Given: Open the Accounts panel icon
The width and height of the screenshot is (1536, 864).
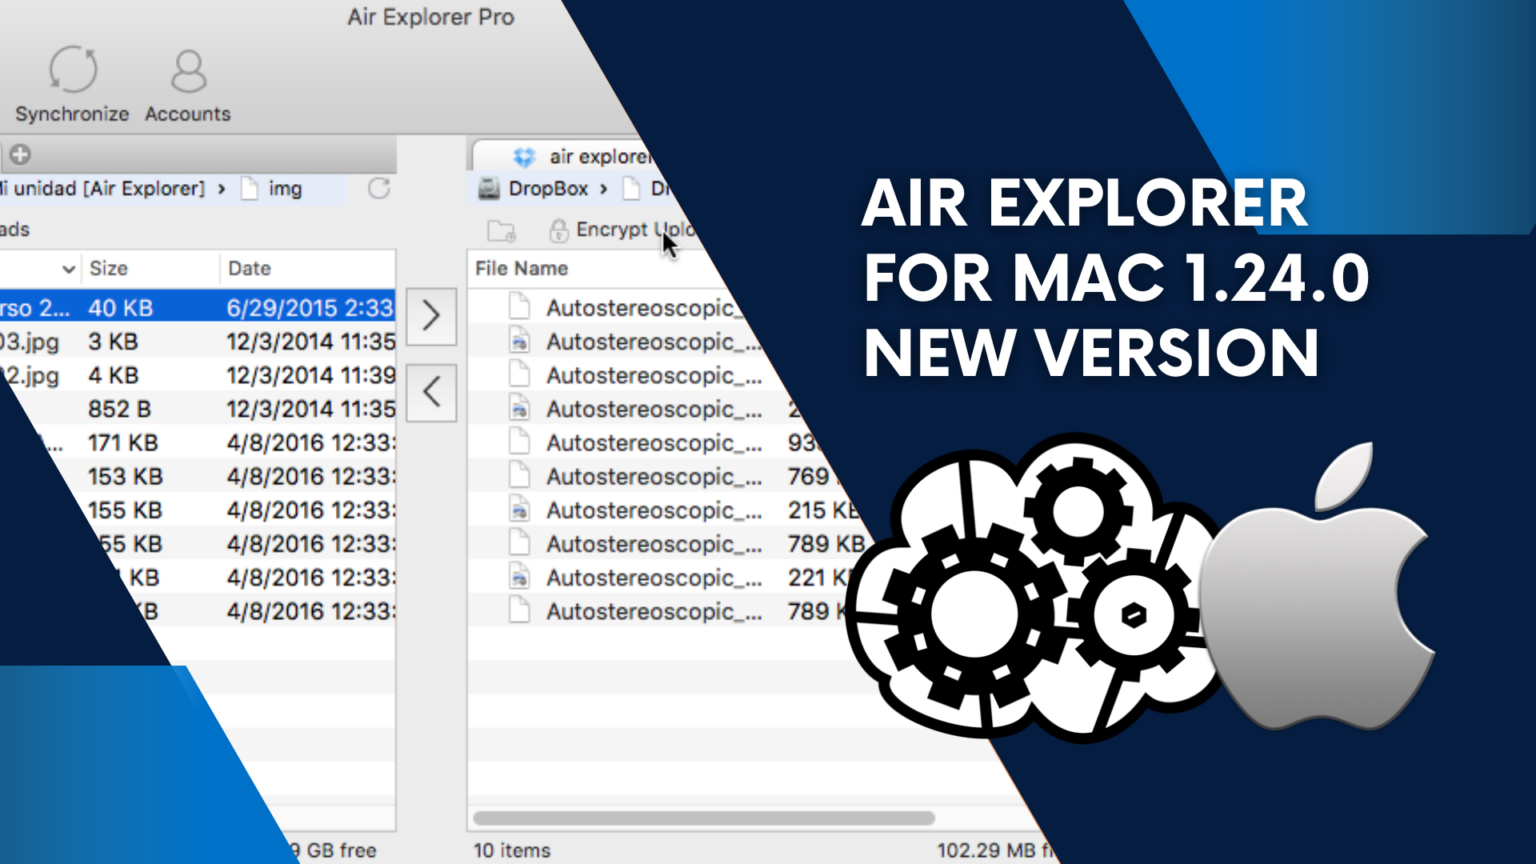Looking at the screenshot, I should 186,70.
